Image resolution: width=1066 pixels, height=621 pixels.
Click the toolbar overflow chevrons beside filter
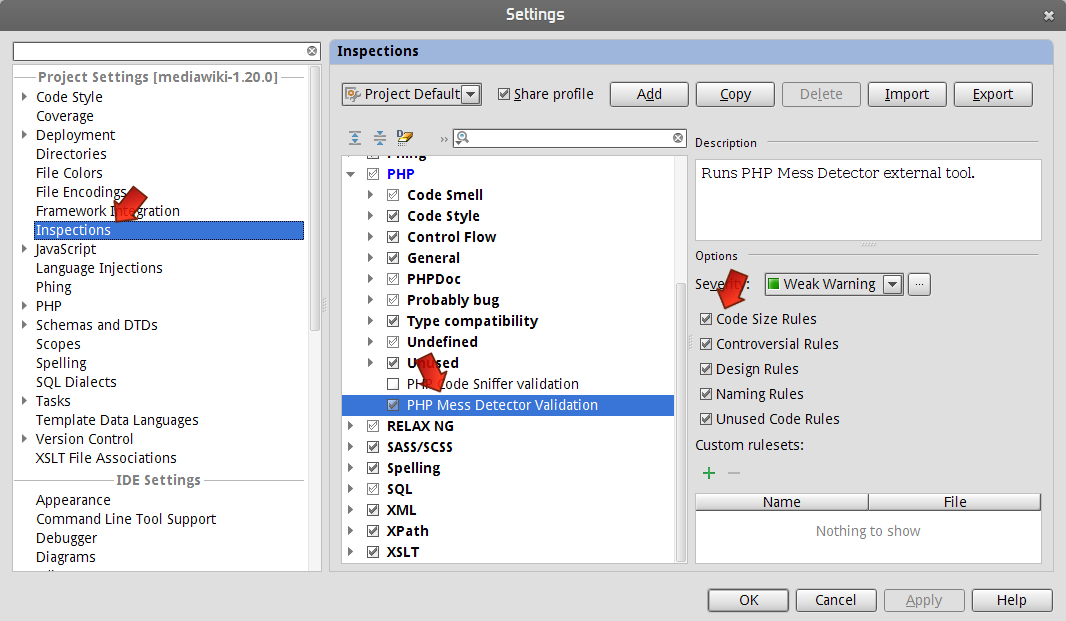point(444,139)
